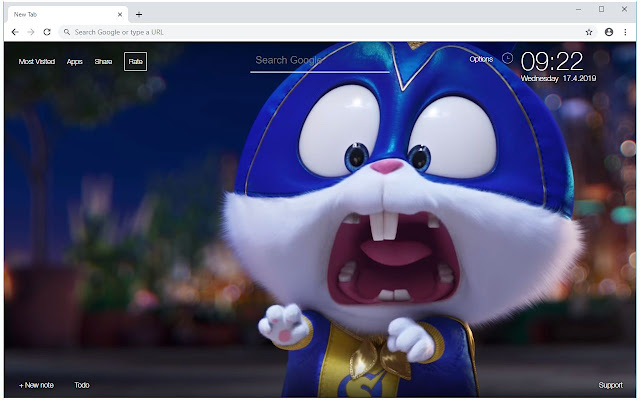Click the Support link

point(610,385)
